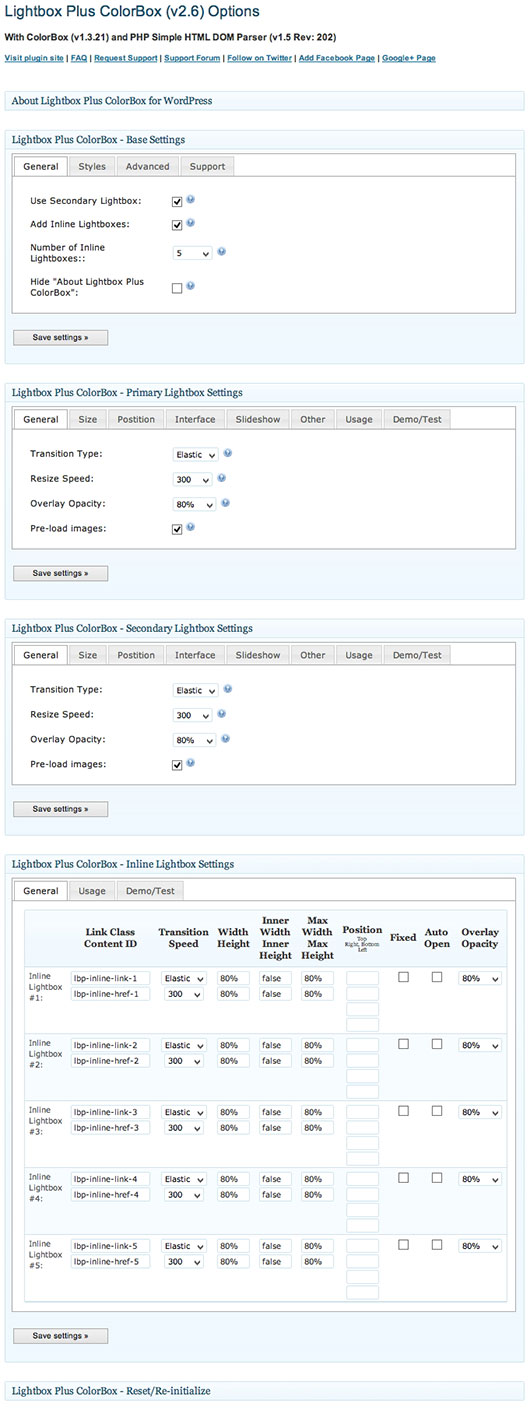Uncheck Use Secondary Lightbox checkbox
Screen dimensions: 530x1410
177,201
